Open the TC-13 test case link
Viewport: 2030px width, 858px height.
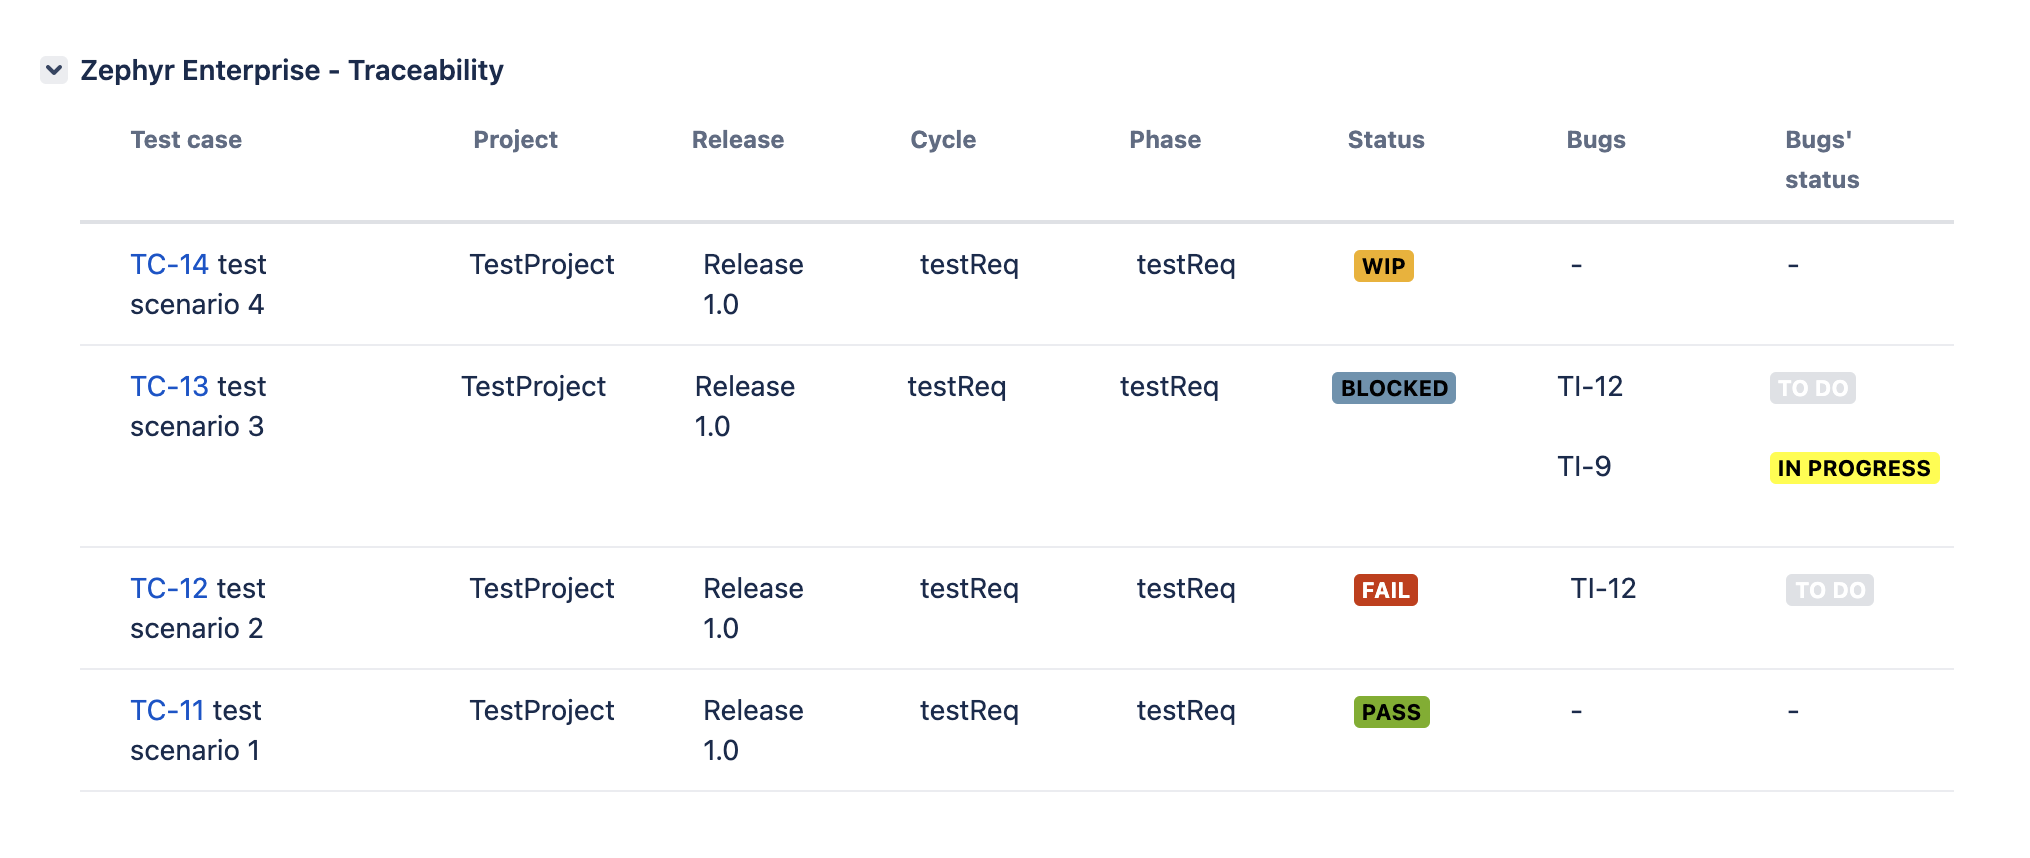pos(169,387)
